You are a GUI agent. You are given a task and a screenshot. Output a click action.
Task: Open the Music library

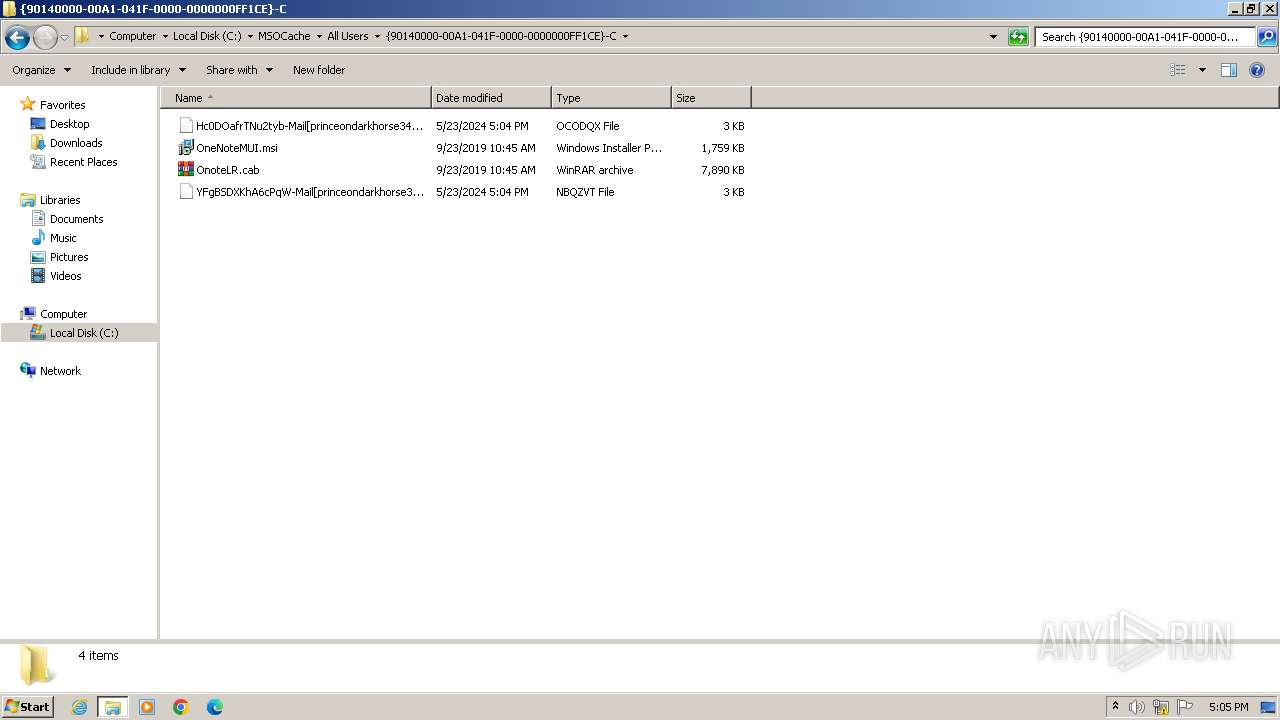(63, 238)
